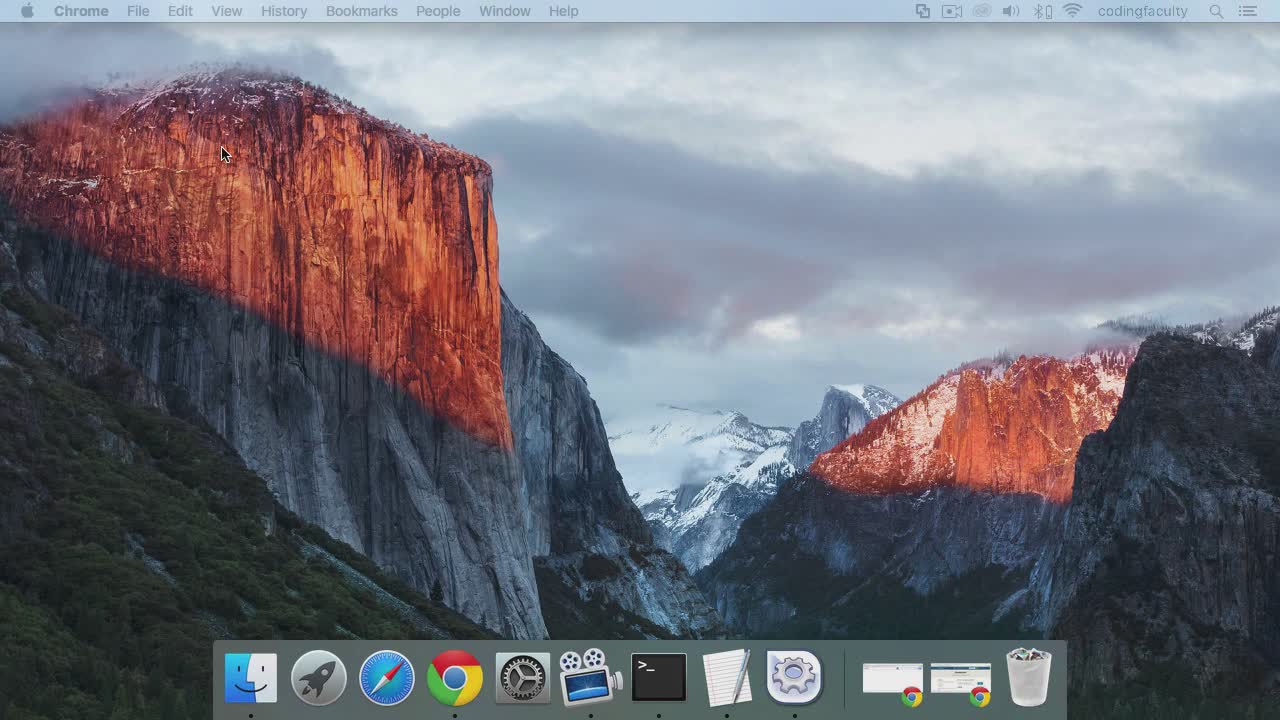The width and height of the screenshot is (1280, 720).
Task: Open the Bluetooth status menu
Action: [x=1042, y=11]
